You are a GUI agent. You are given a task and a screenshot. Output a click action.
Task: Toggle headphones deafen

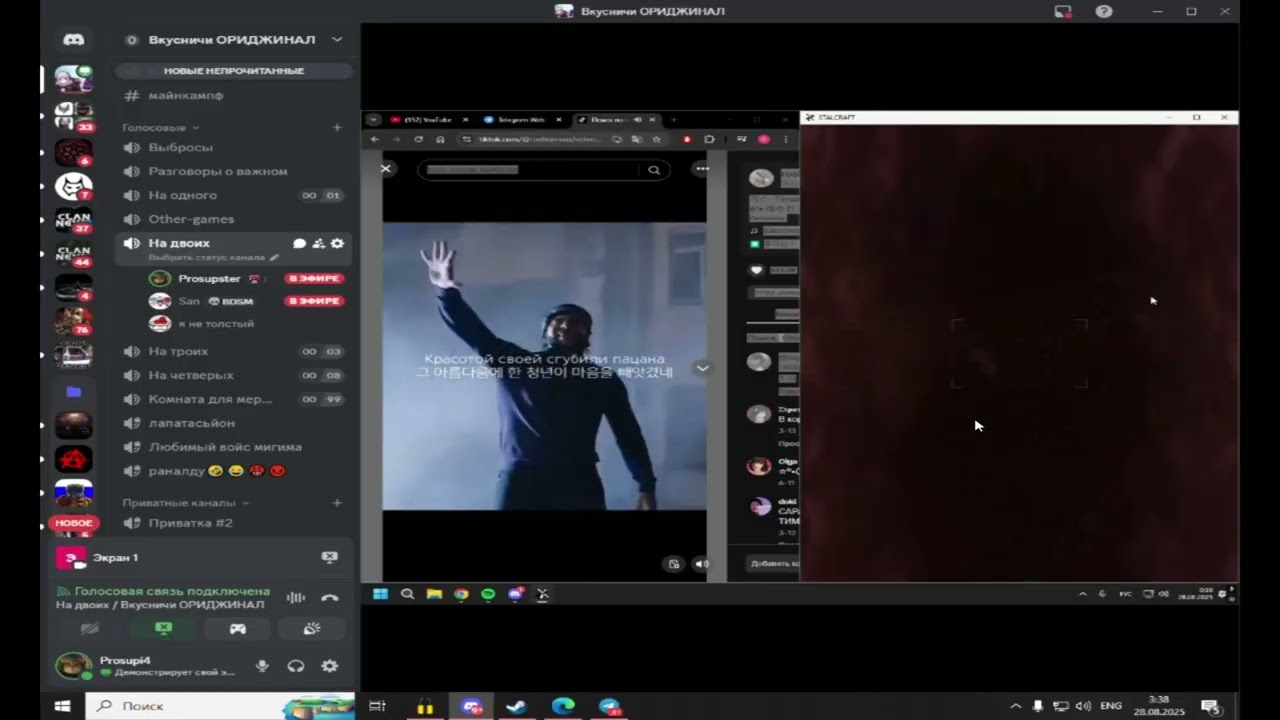click(296, 666)
